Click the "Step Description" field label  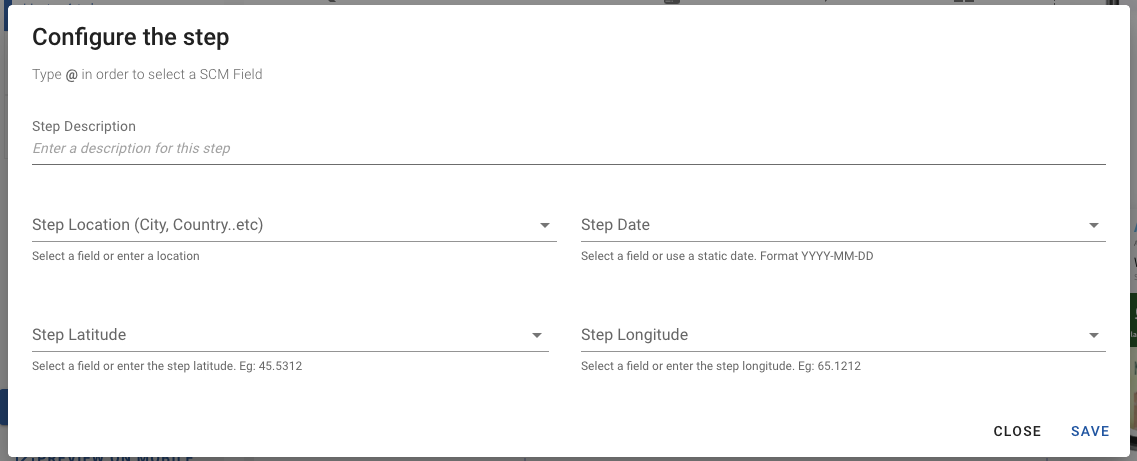84,126
